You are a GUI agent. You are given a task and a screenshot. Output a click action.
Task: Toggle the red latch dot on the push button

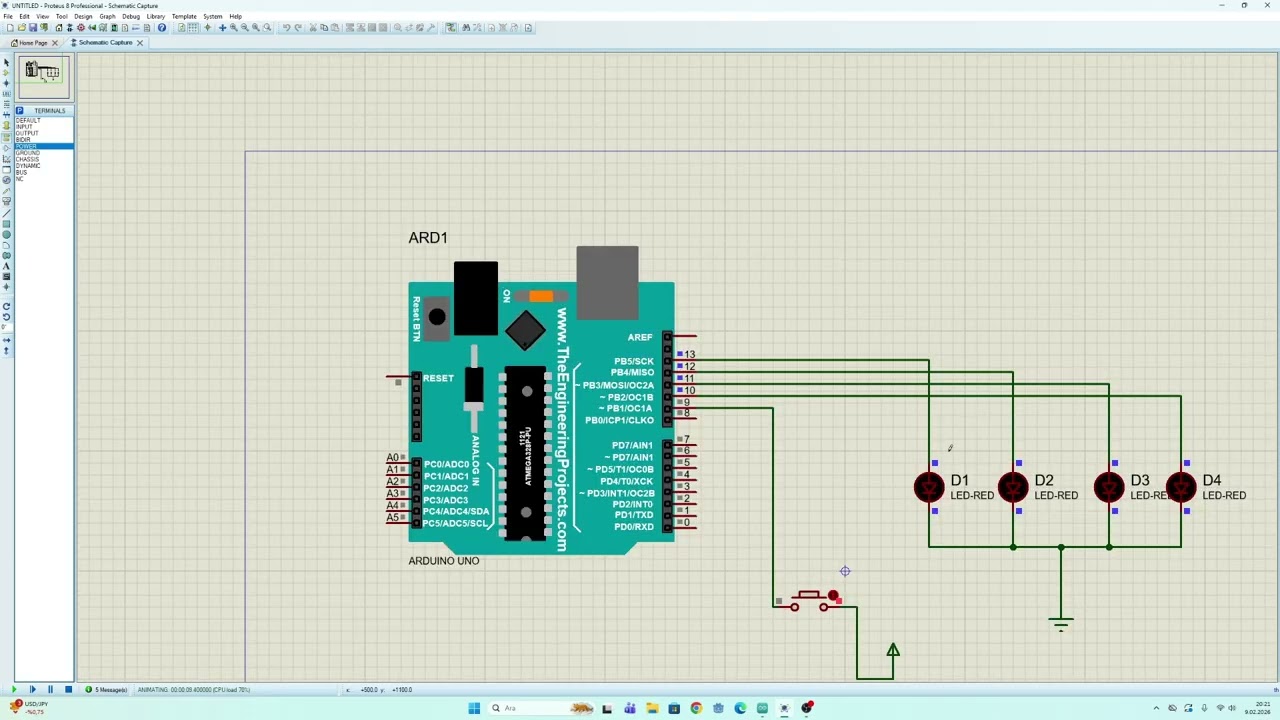click(833, 596)
